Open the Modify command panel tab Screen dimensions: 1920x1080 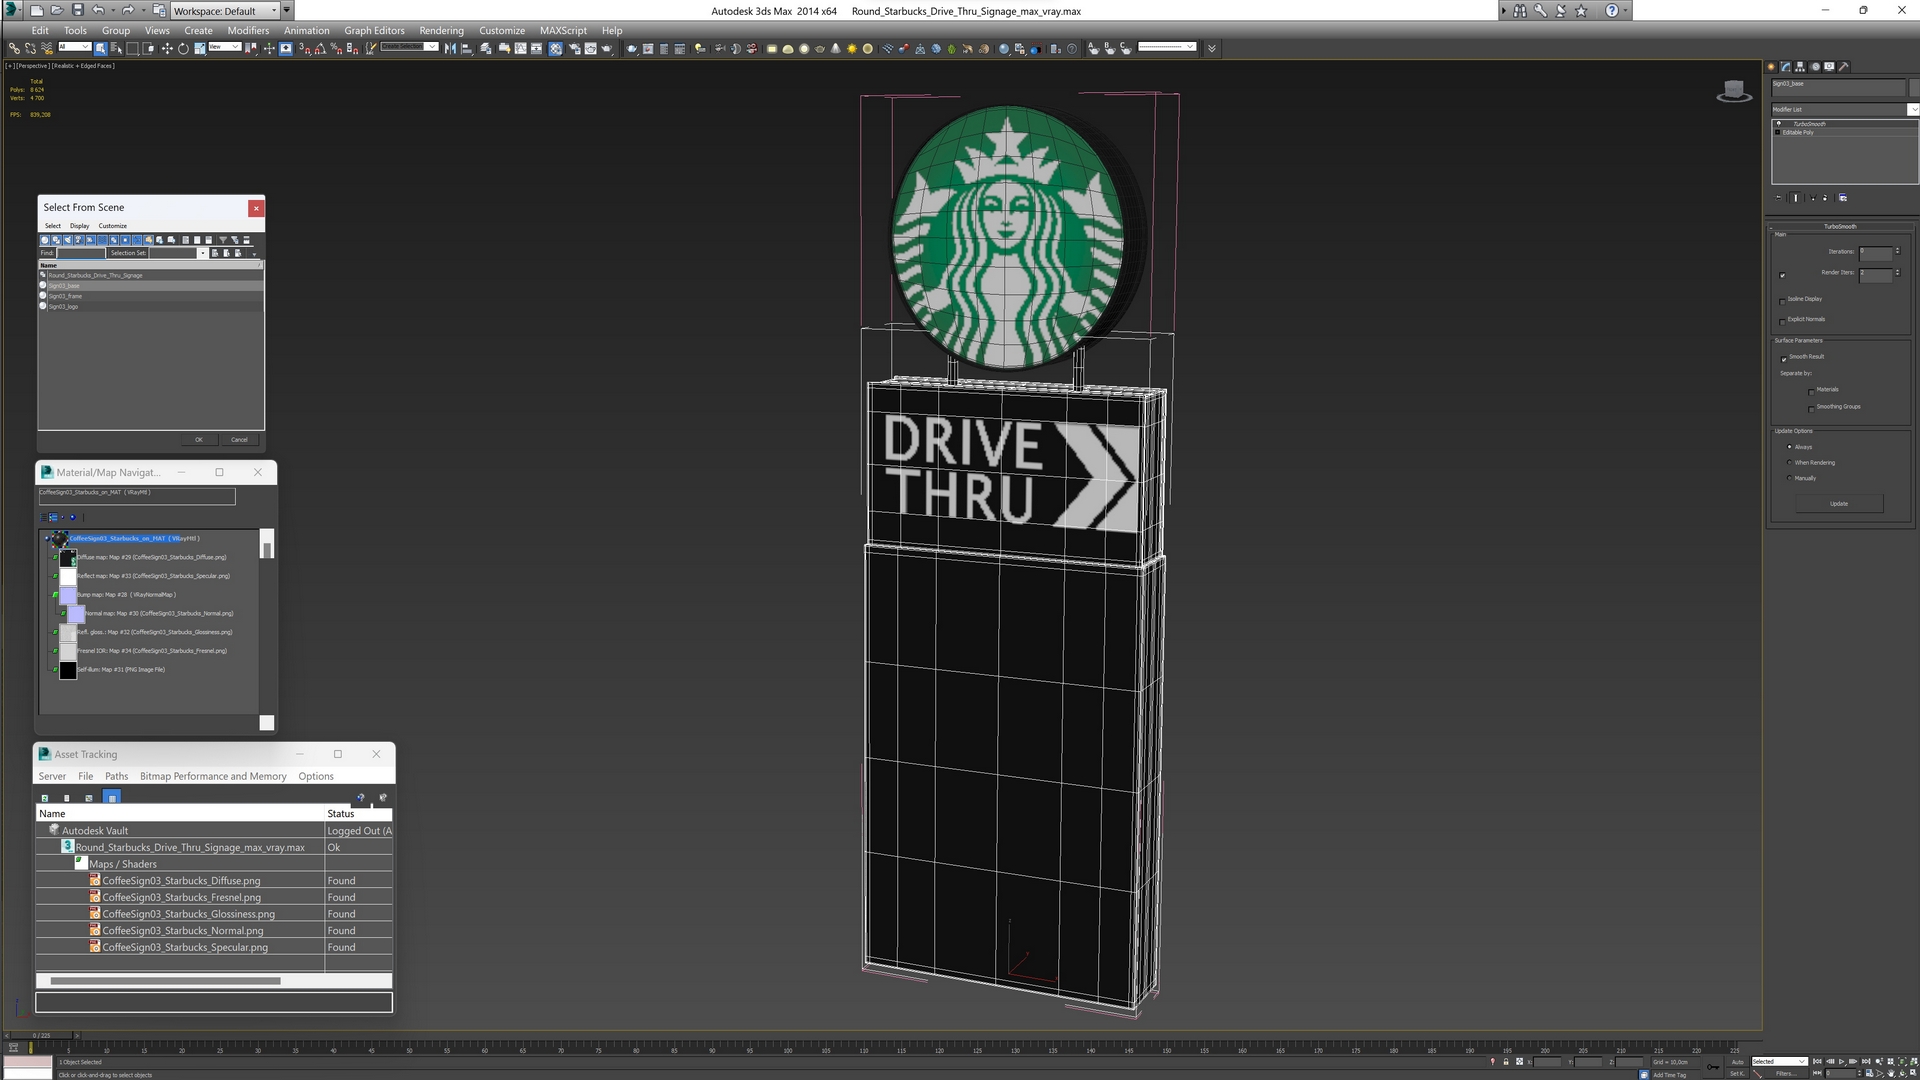1786,67
